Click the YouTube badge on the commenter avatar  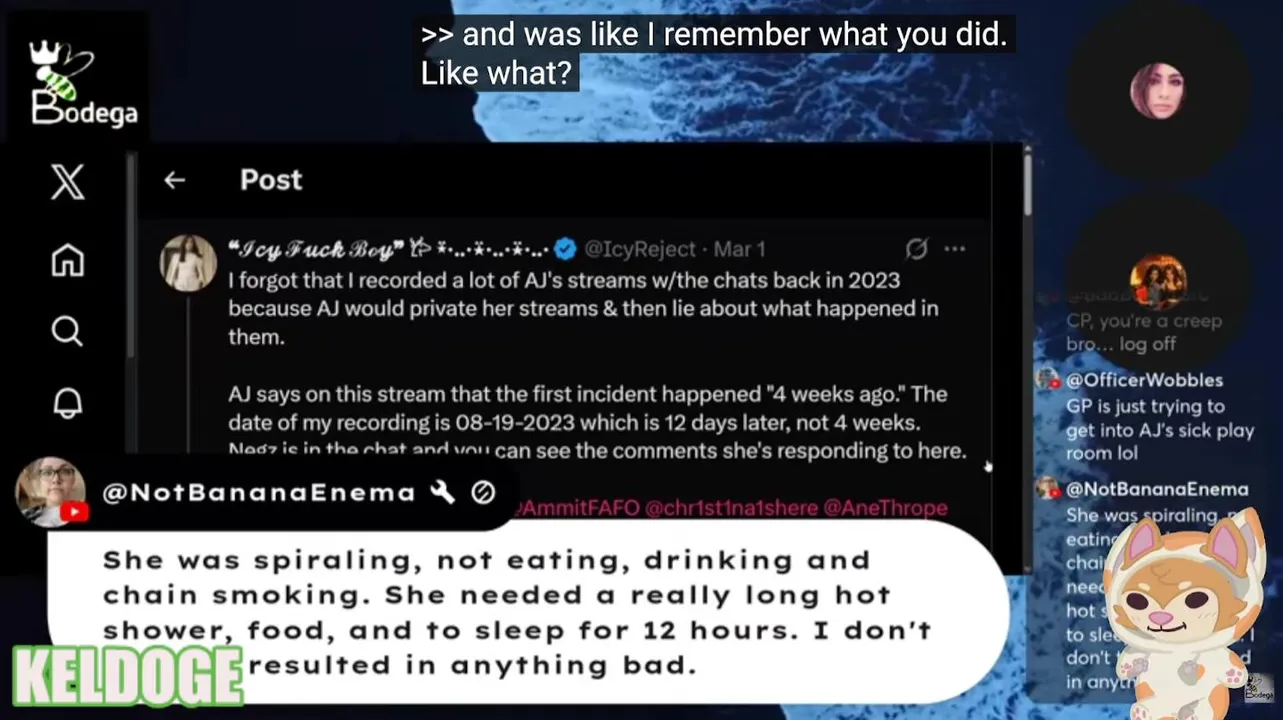click(x=75, y=512)
